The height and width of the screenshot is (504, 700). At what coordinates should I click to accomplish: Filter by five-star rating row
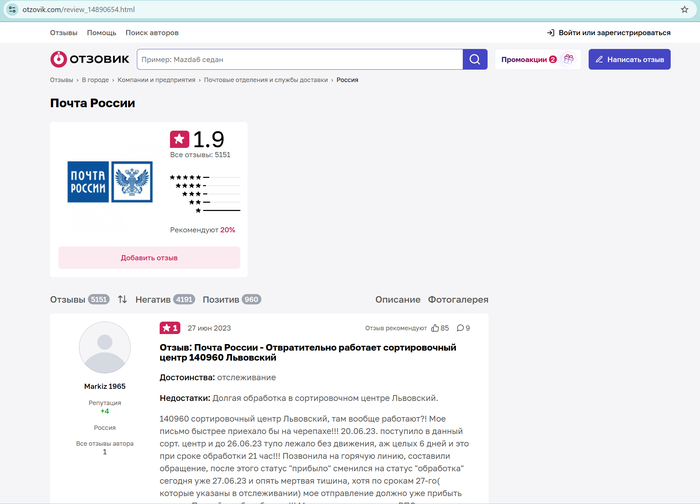205,177
